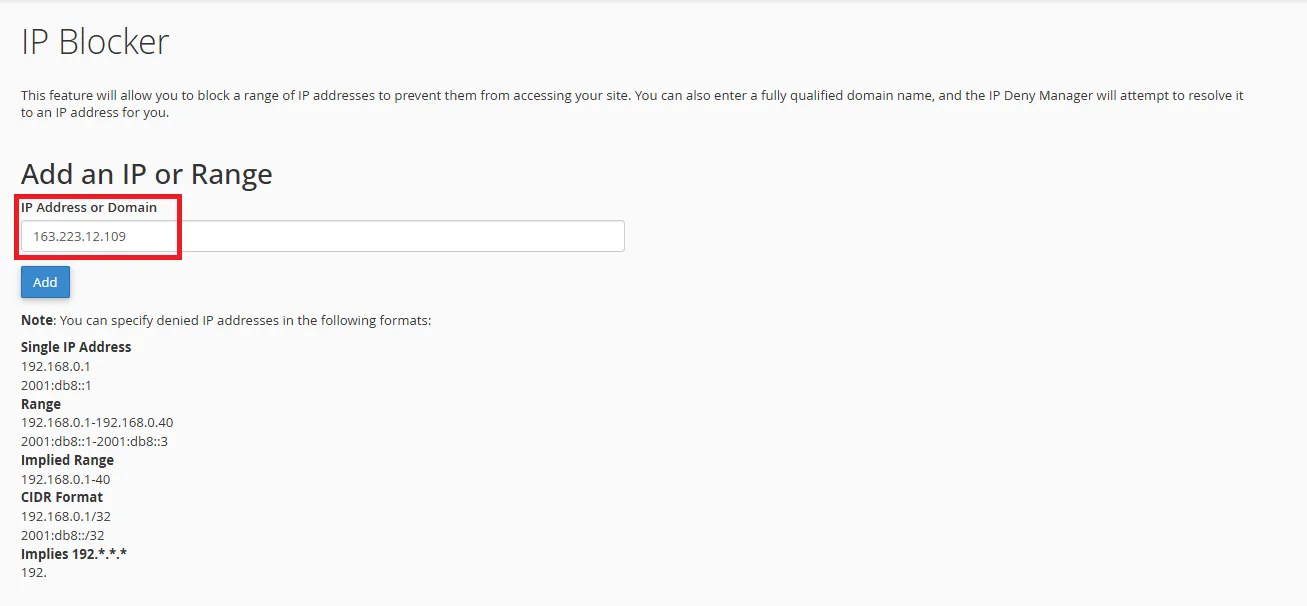Click the 192.168.0.1-40 implied range example
The image size is (1307, 606).
click(x=66, y=479)
